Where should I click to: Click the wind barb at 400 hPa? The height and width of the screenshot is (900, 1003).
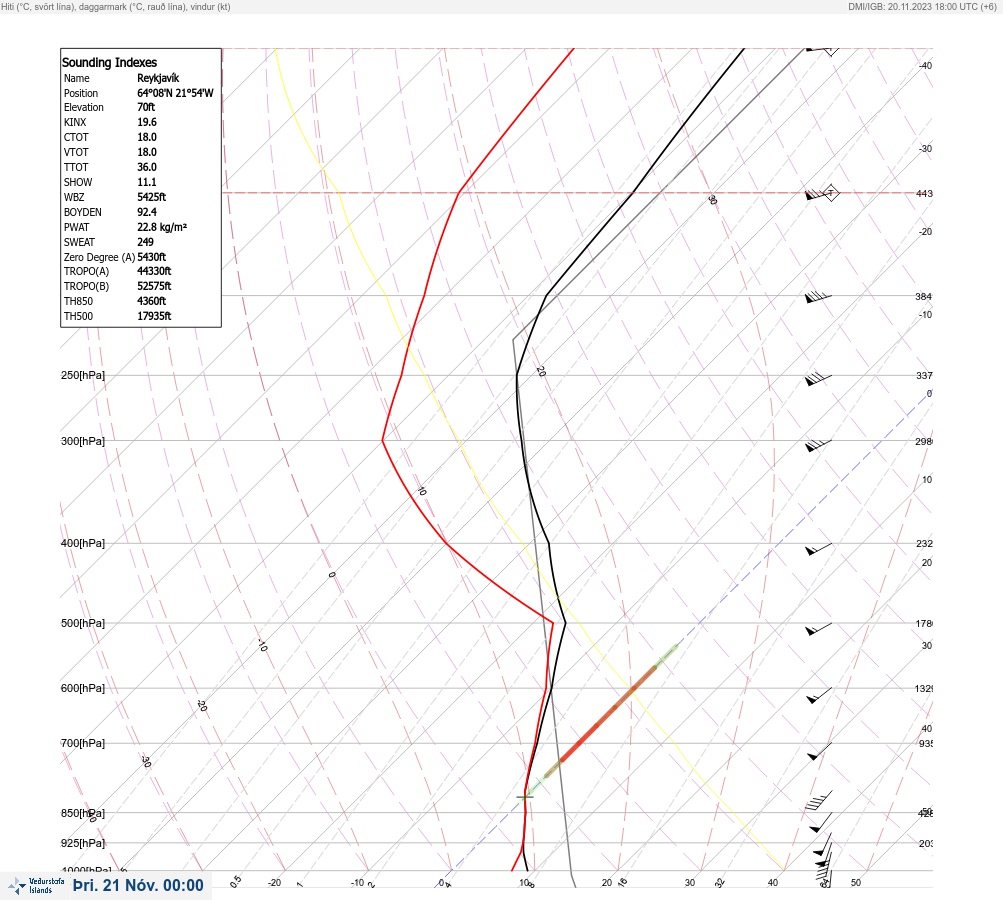point(818,549)
